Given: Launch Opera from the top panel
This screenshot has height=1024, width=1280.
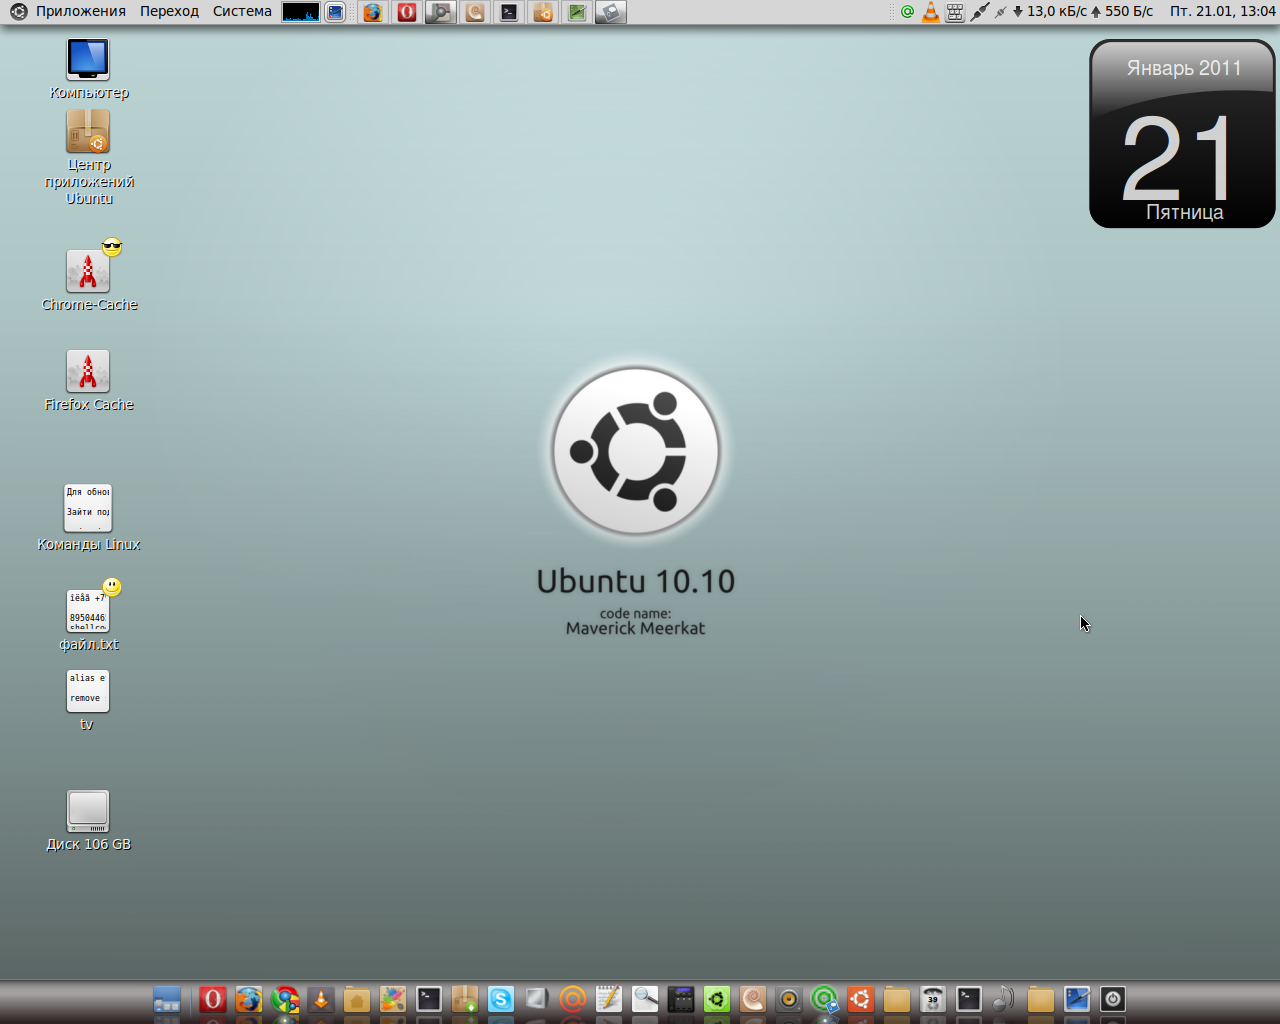Looking at the screenshot, I should (406, 12).
